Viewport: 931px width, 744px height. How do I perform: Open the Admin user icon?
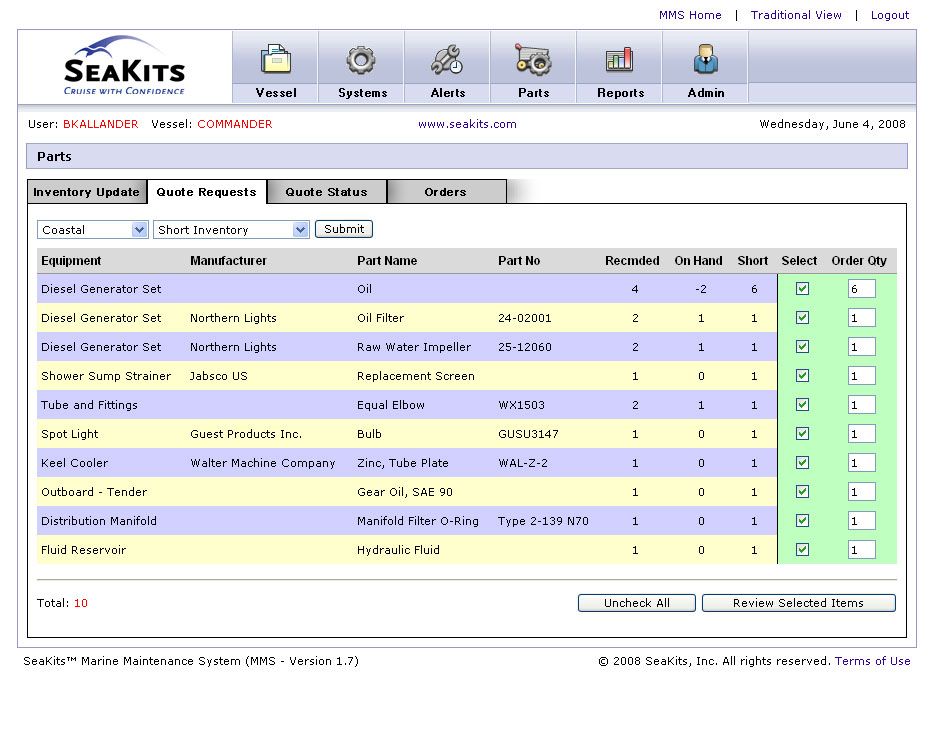(705, 61)
